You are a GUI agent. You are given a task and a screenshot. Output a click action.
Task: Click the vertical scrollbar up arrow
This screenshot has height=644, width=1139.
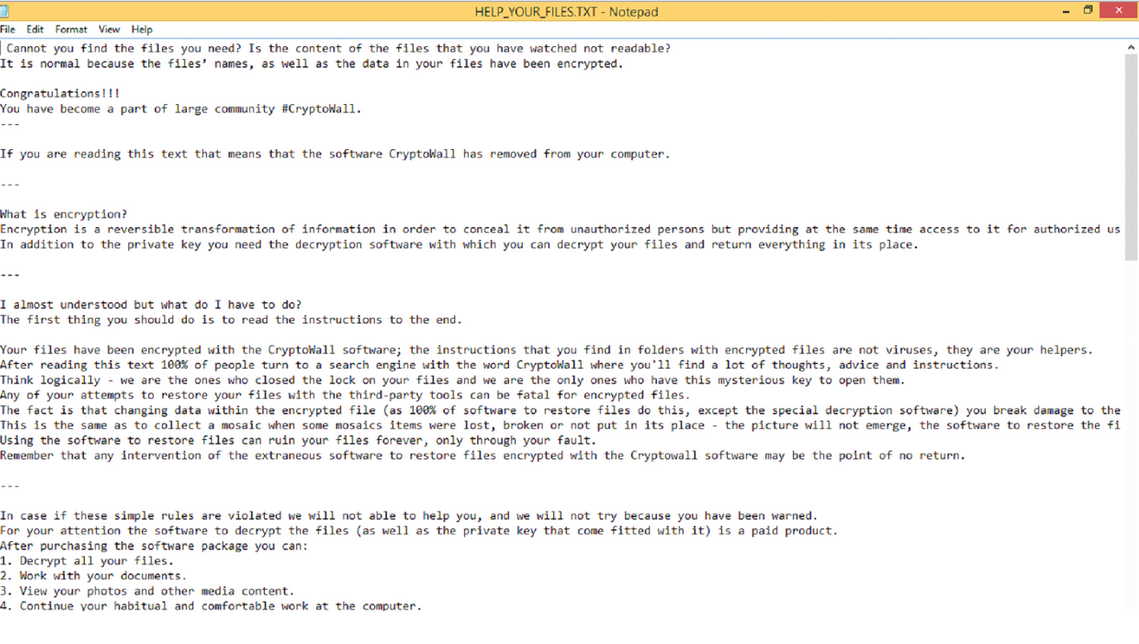point(1131,47)
